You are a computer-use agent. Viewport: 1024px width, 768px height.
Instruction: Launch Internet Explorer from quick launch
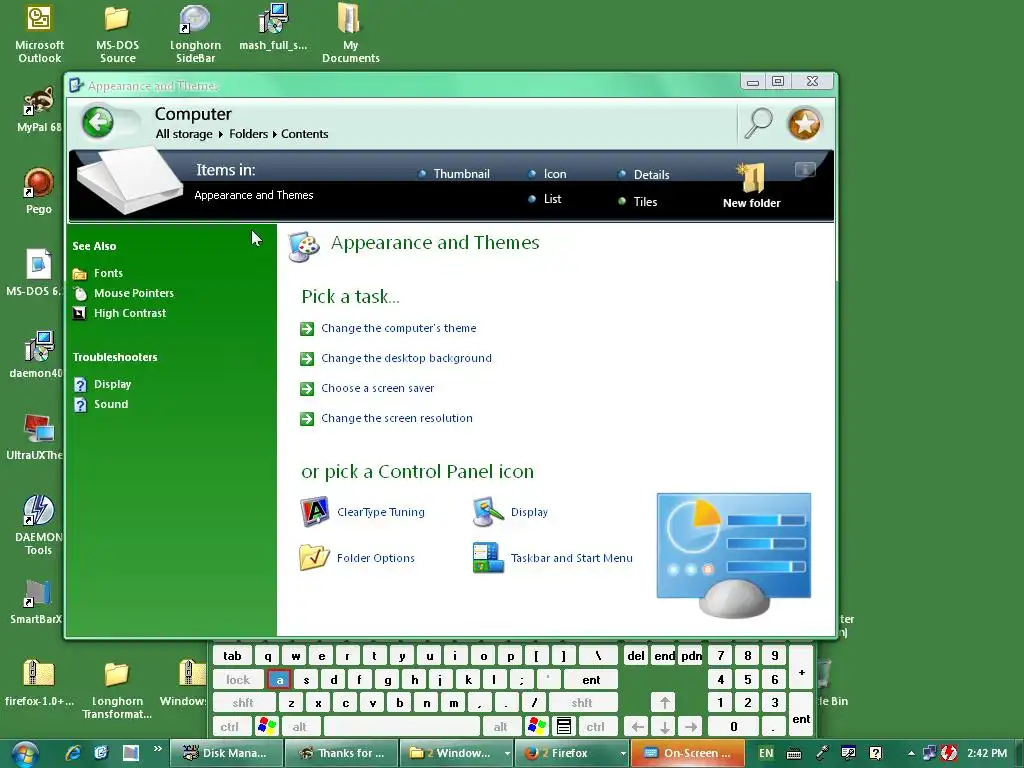tap(73, 753)
